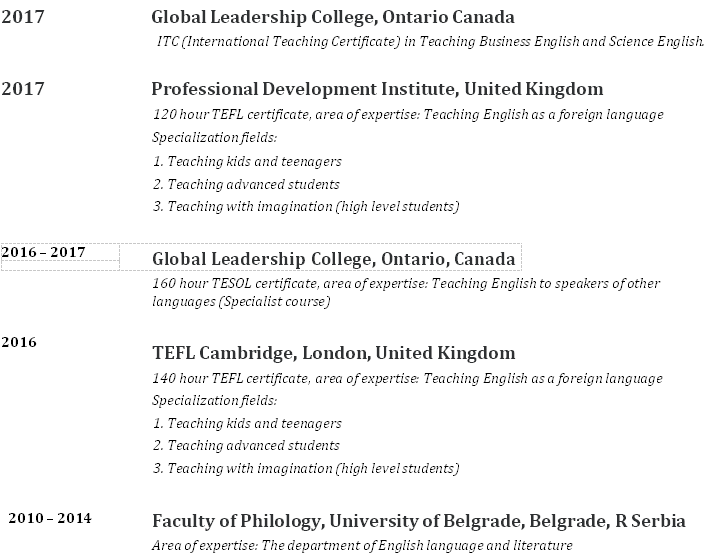Click the 120 hour TEFL certificate line
The width and height of the screenshot is (711, 553).
pos(408,114)
